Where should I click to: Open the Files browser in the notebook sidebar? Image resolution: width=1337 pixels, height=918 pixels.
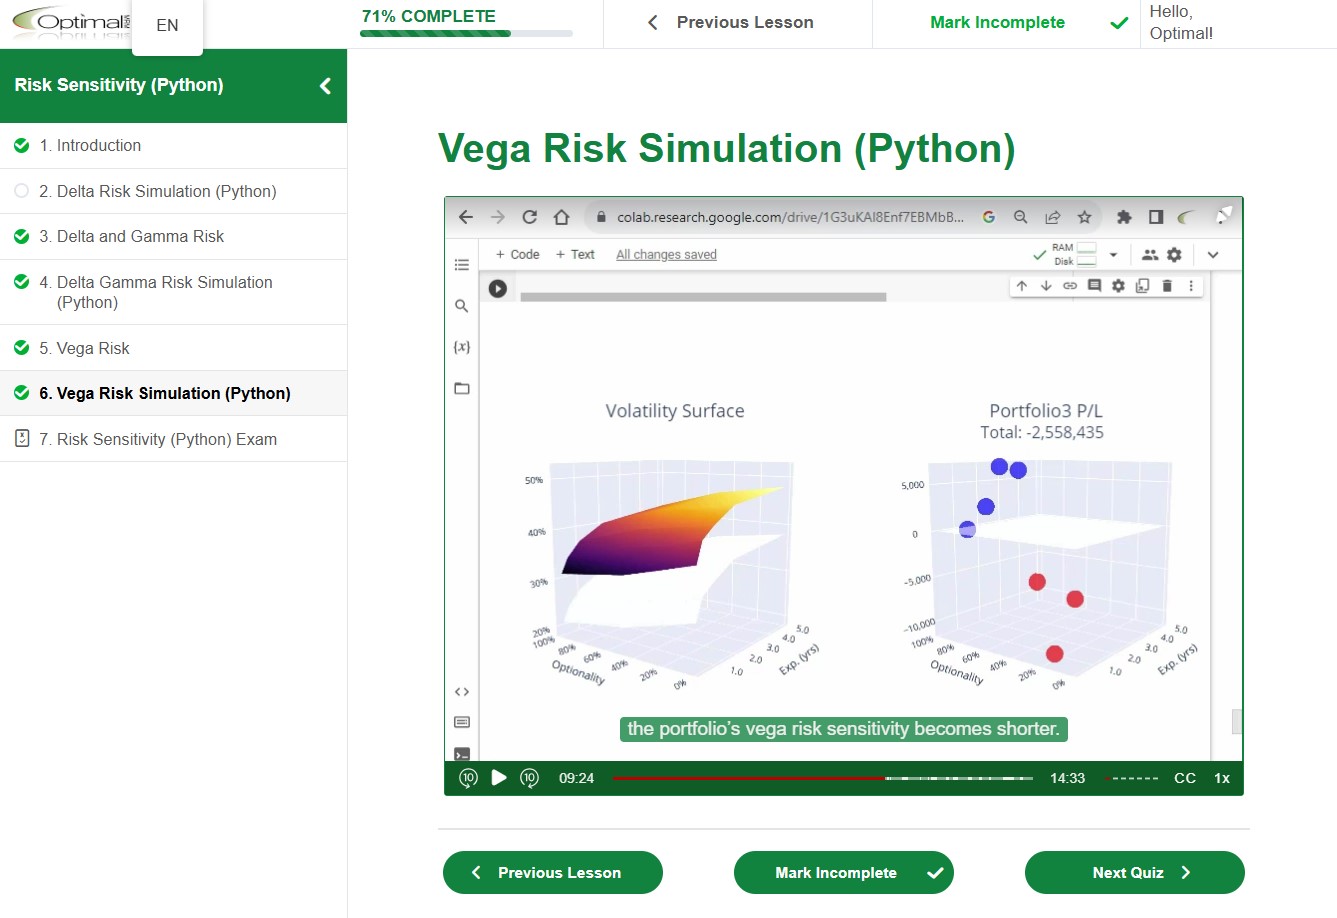coord(461,388)
